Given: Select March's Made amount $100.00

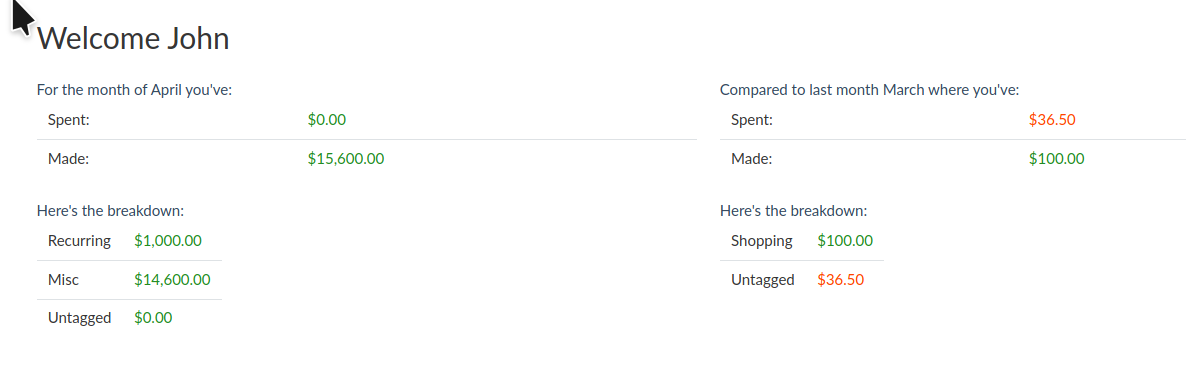Looking at the screenshot, I should pyautogui.click(x=1057, y=159).
